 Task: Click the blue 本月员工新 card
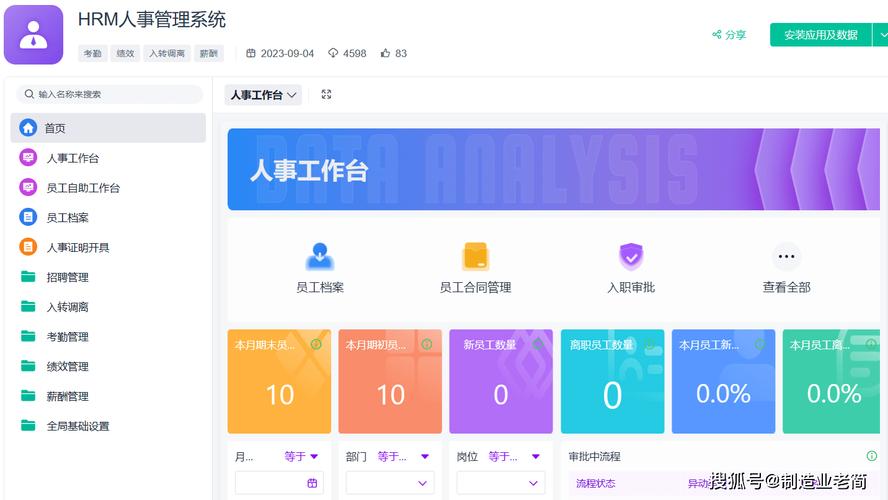723,382
